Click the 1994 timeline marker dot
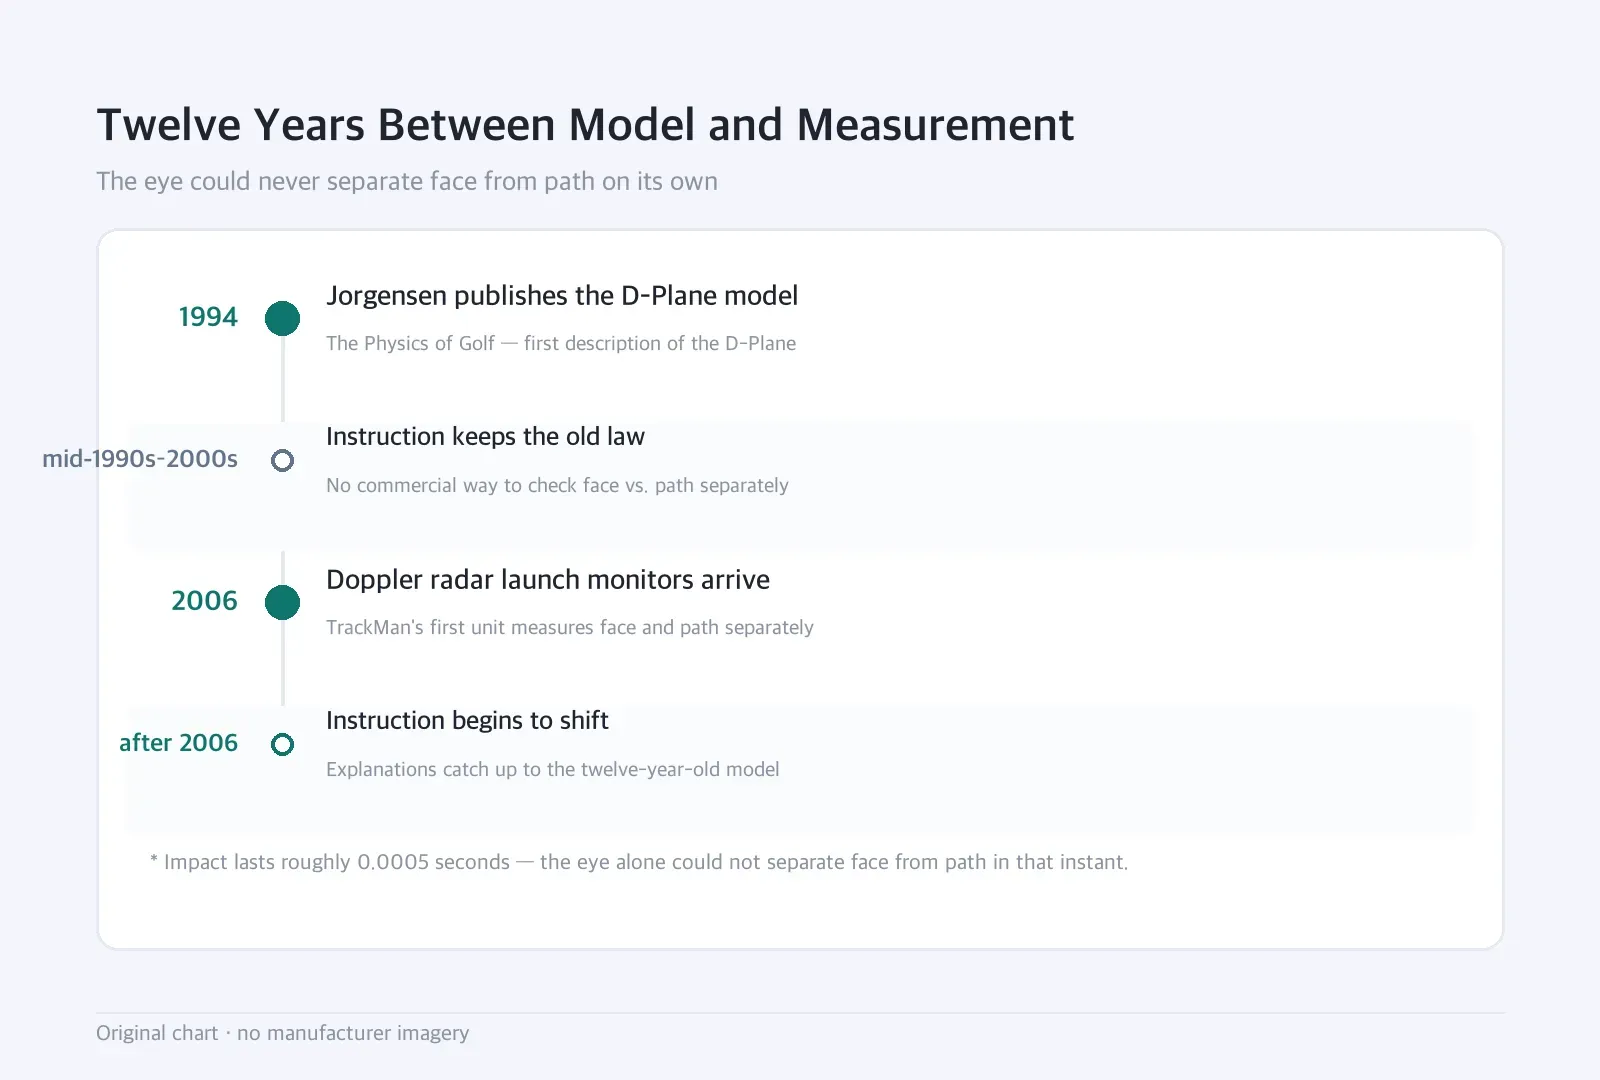The image size is (1600, 1080). click(282, 318)
